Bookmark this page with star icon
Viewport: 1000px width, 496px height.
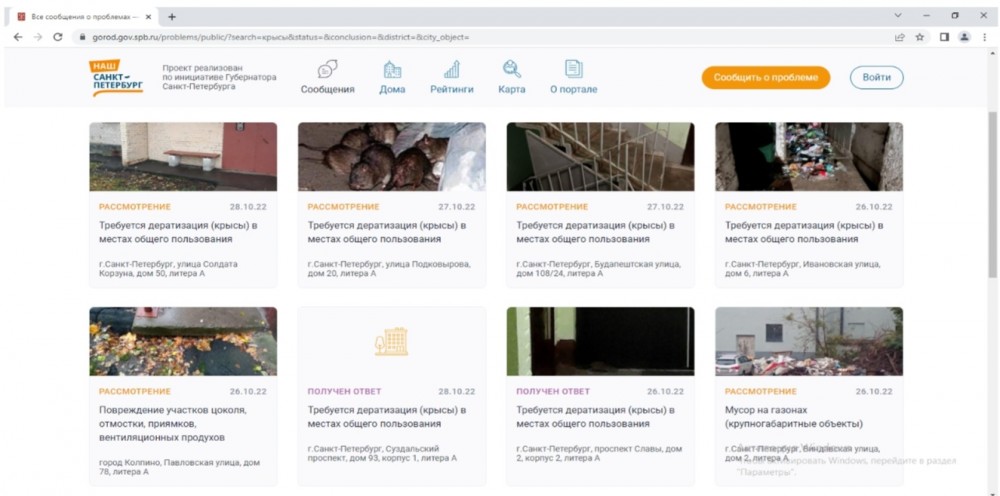point(920,37)
